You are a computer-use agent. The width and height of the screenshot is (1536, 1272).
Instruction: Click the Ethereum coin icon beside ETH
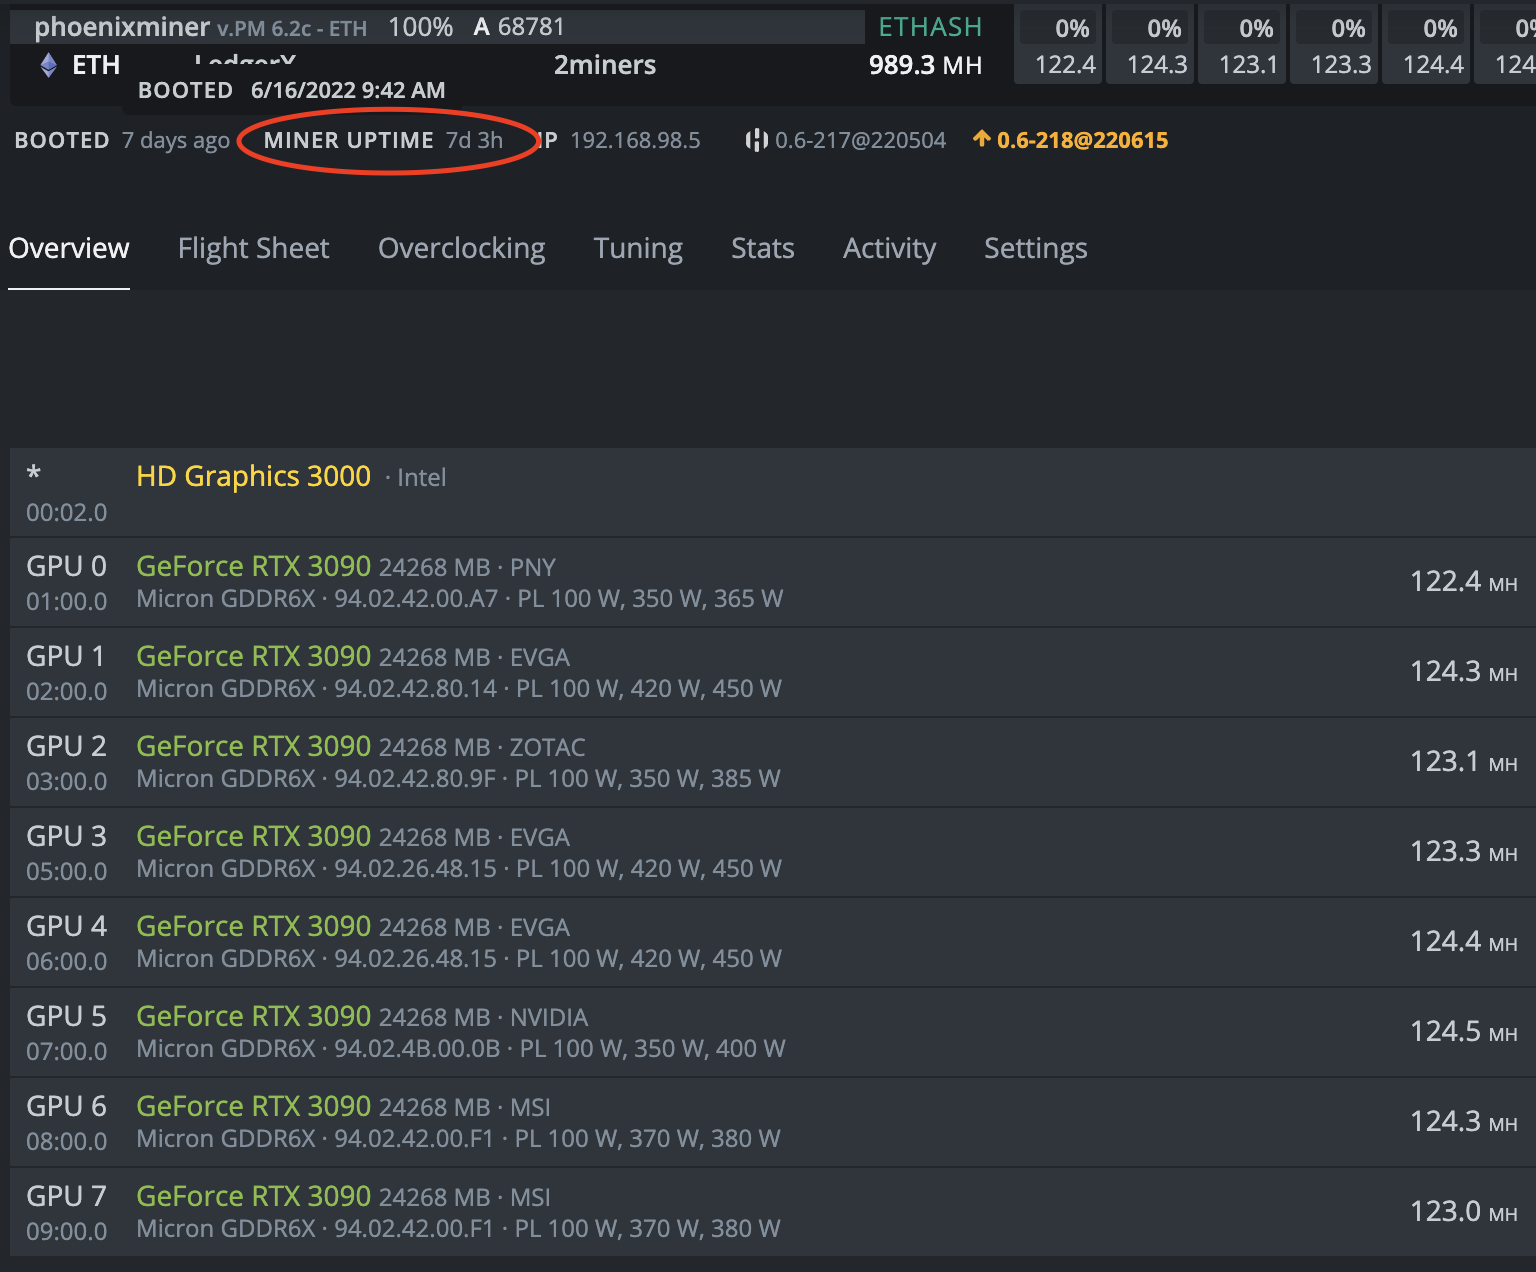tap(48, 66)
